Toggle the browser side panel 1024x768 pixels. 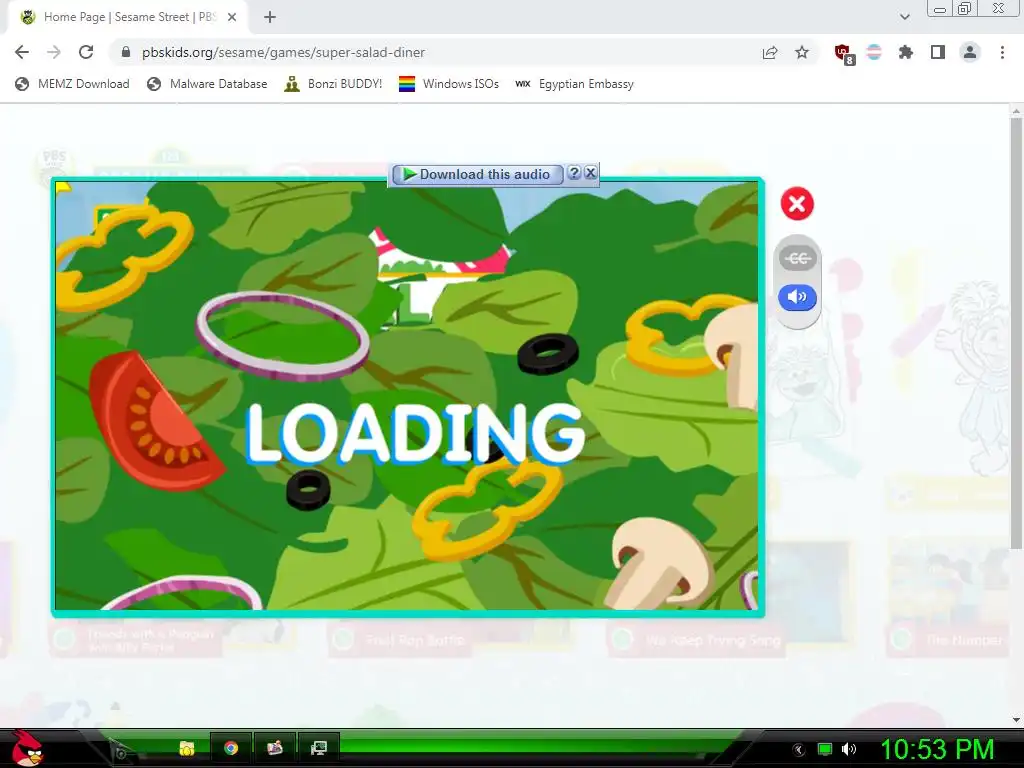pos(938,52)
